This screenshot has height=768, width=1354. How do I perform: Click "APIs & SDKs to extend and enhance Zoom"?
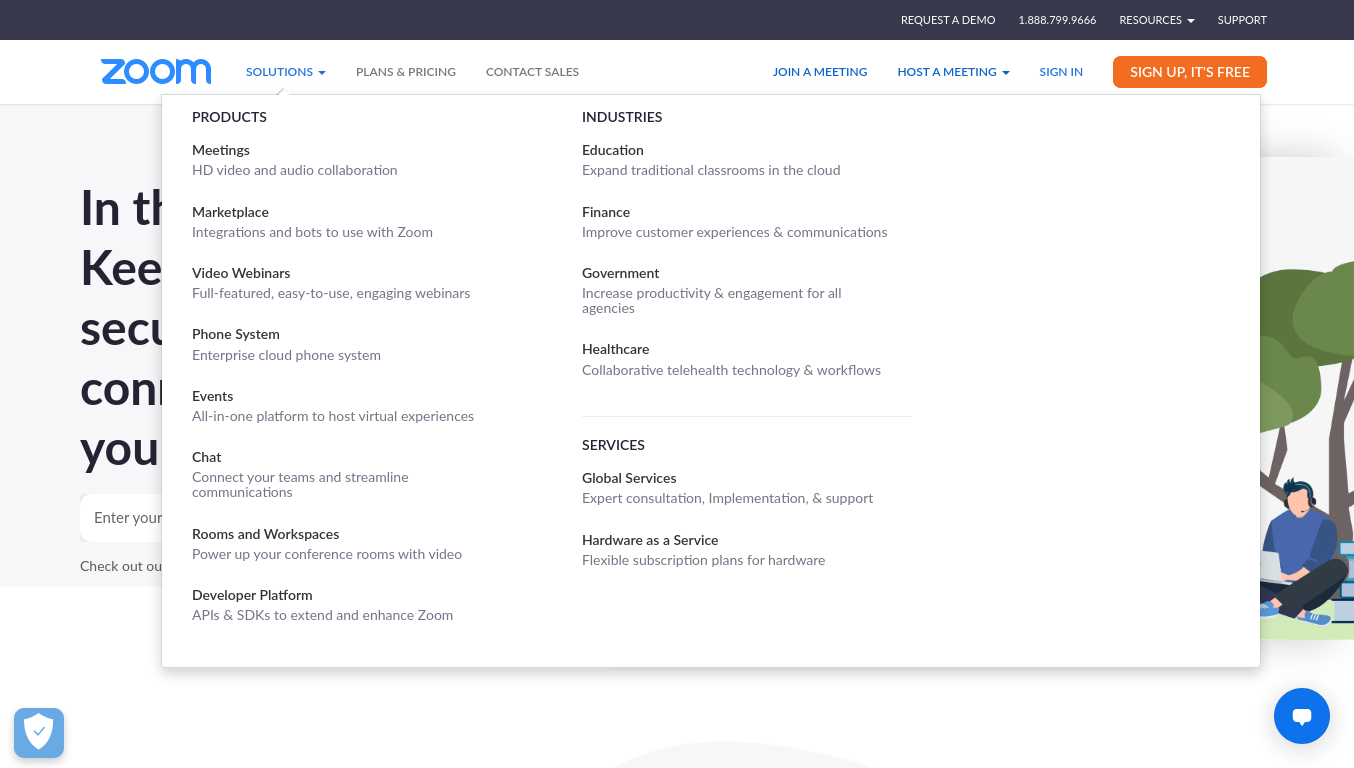click(x=322, y=615)
